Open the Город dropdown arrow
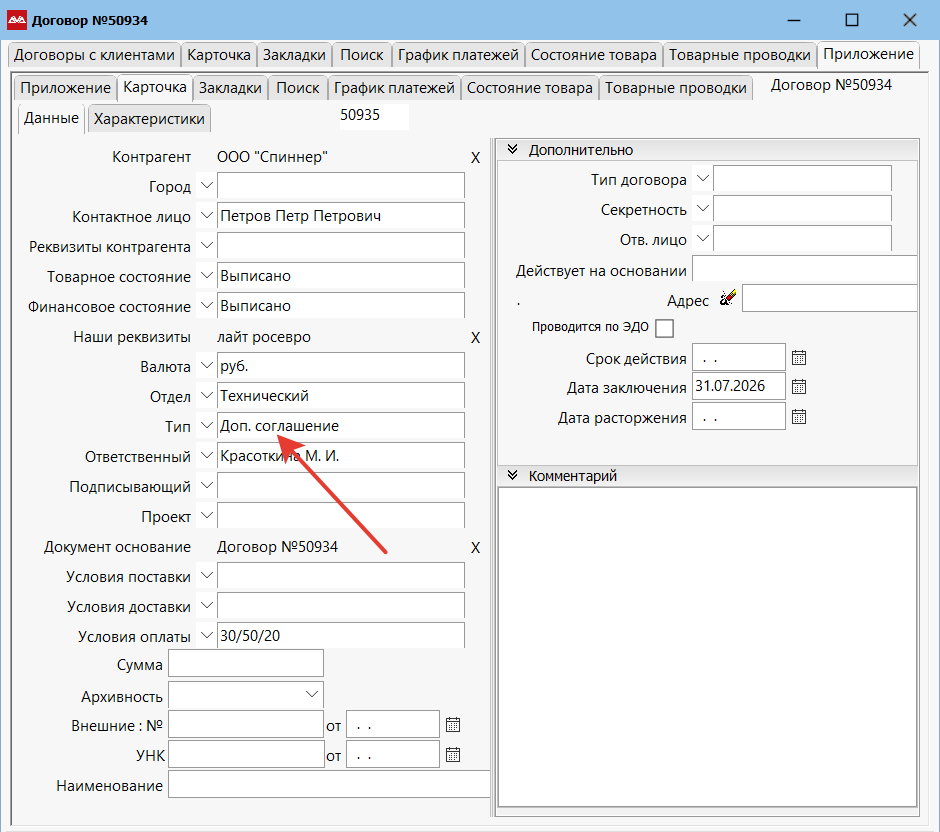 click(206, 185)
